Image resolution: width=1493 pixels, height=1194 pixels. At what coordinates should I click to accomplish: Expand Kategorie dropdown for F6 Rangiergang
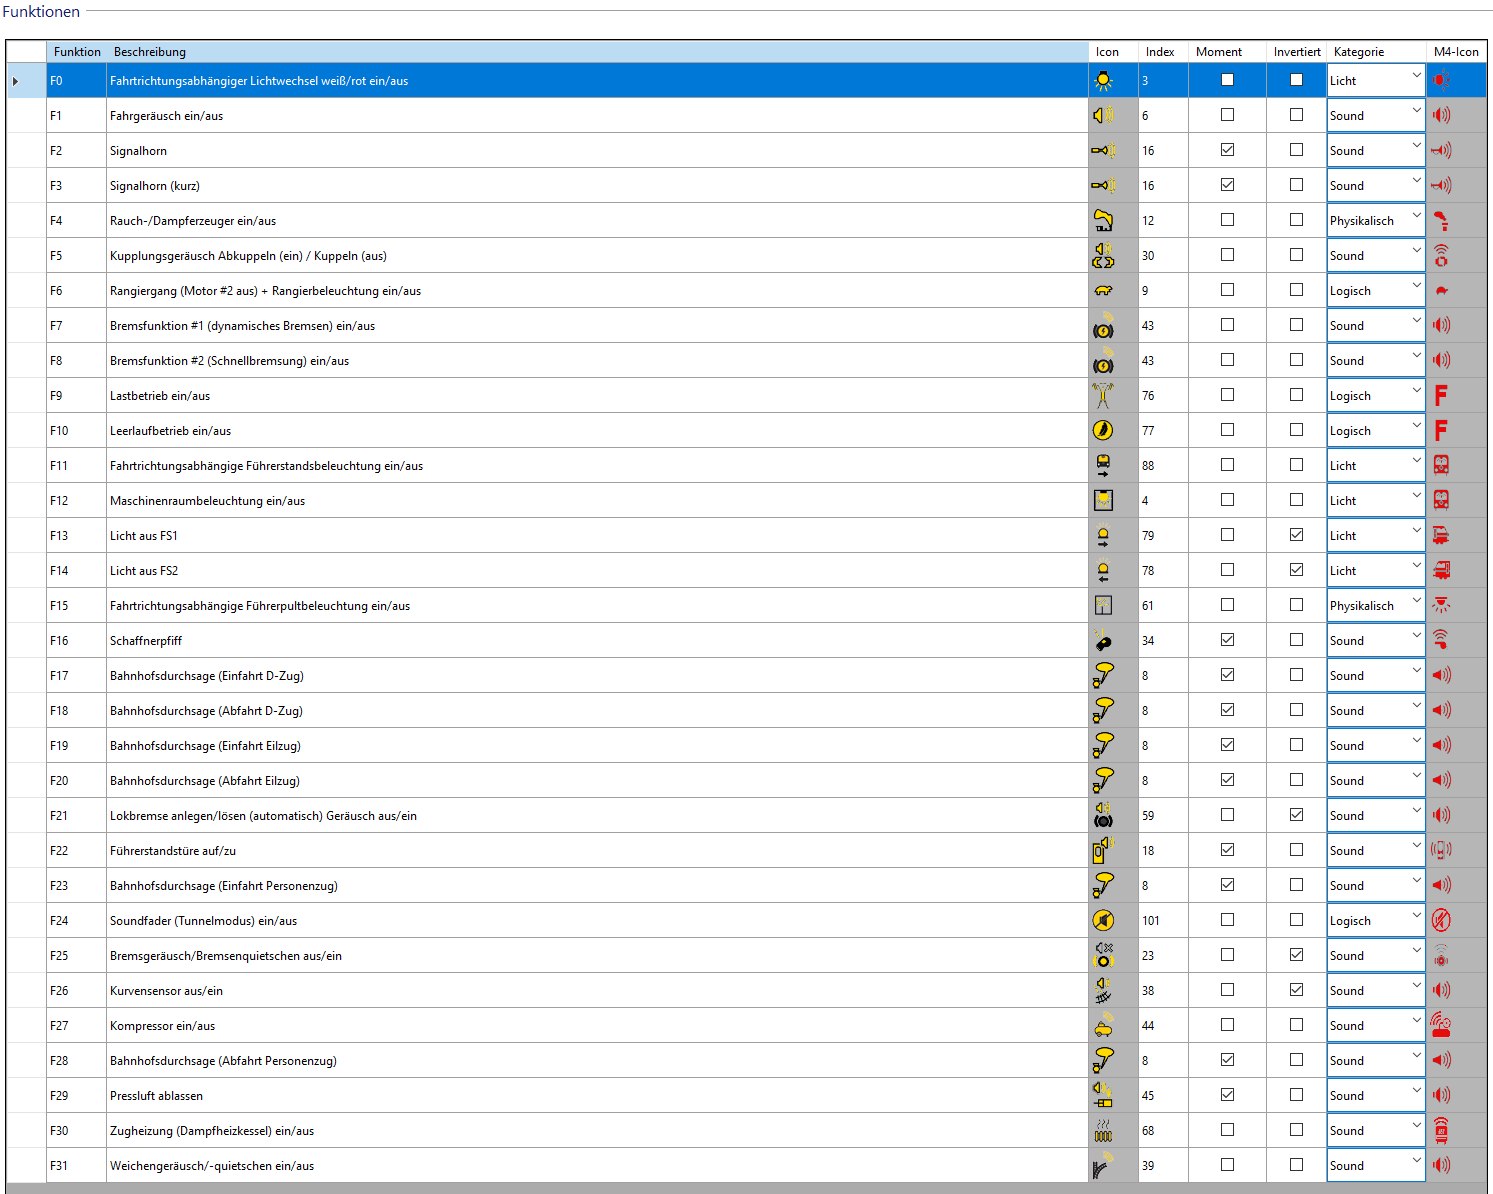click(x=1416, y=289)
